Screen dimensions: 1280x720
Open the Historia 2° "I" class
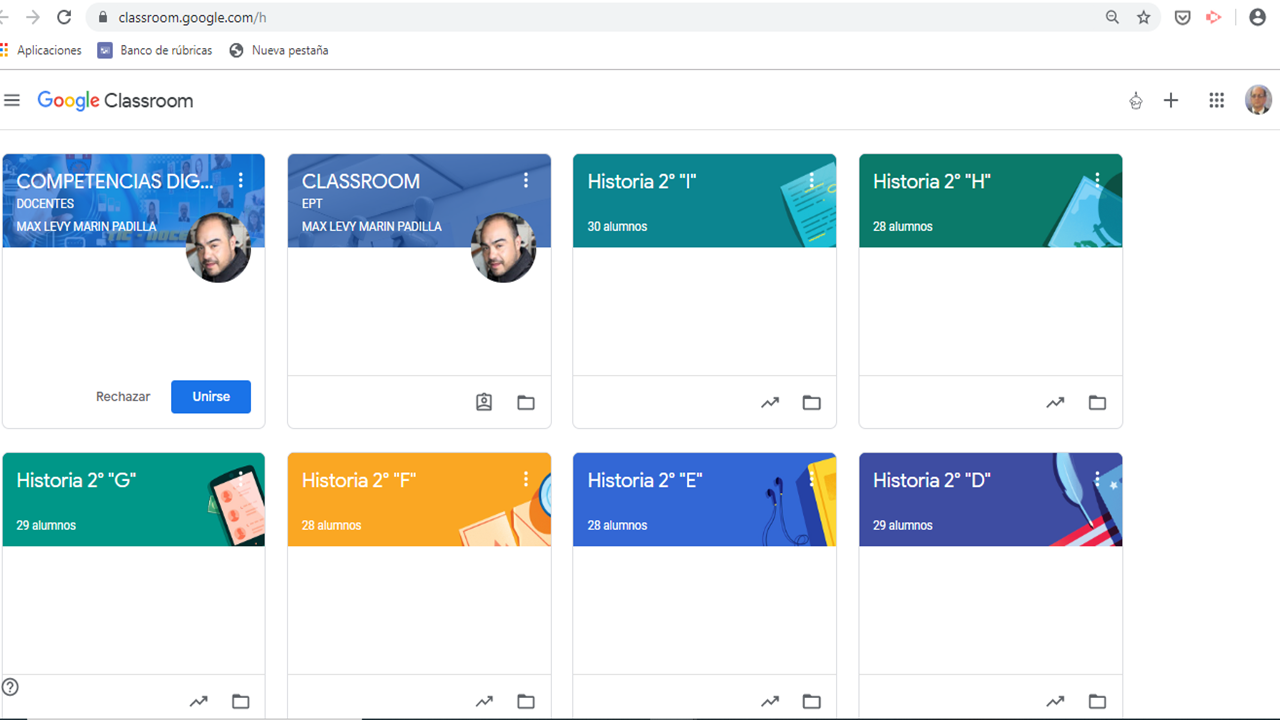(x=642, y=182)
